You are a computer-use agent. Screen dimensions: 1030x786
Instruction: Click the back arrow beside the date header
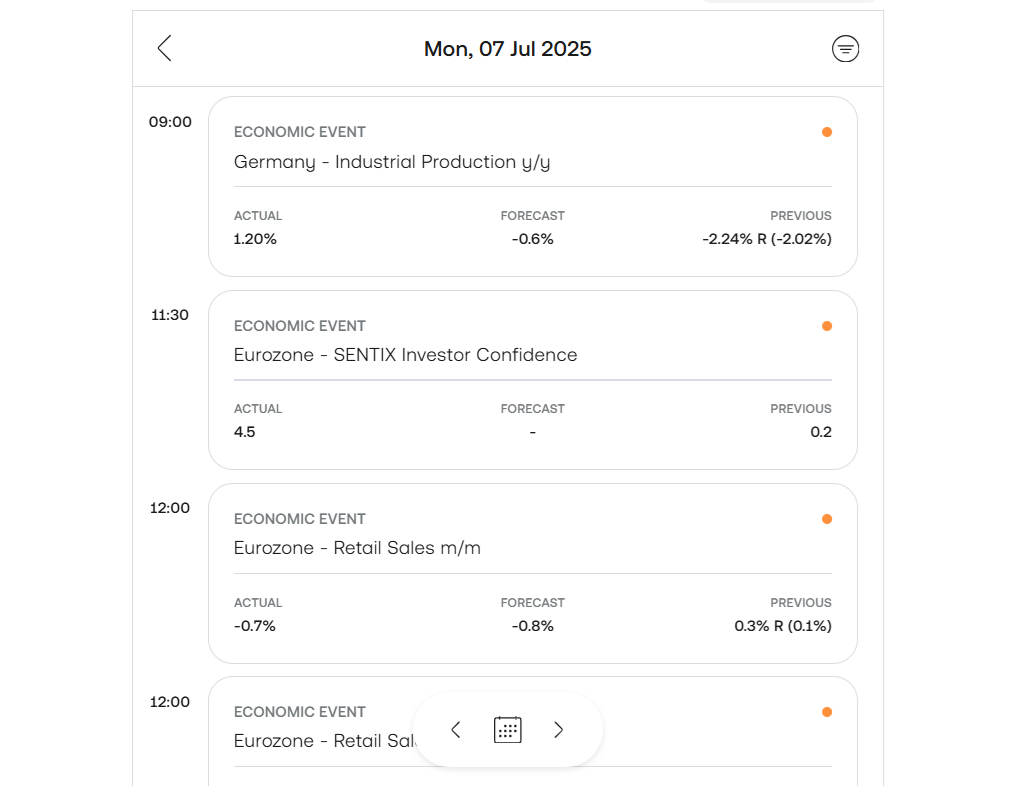coord(164,49)
